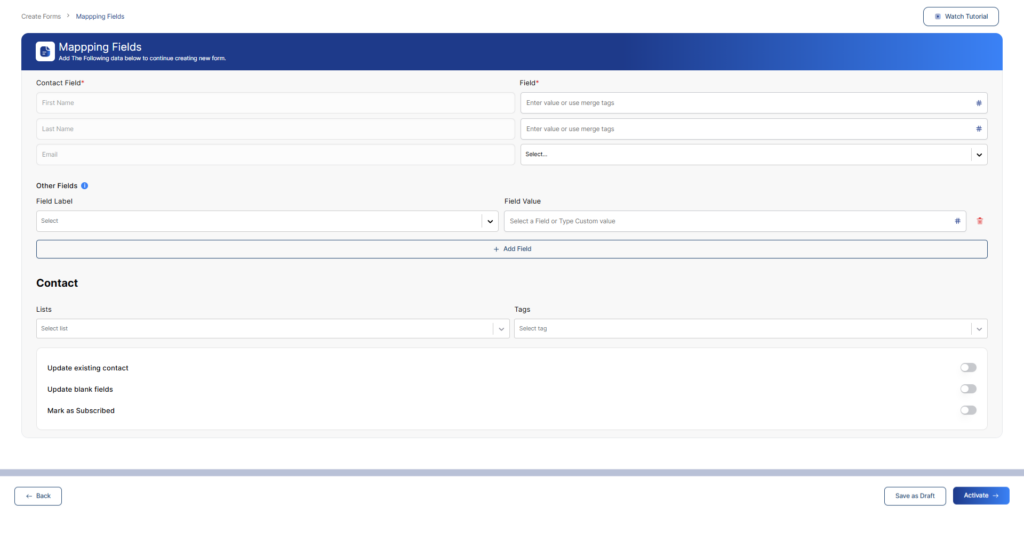Viewport: 1024px width, 542px height.
Task: Go to Create Forms breadcrumb
Action: [41, 17]
